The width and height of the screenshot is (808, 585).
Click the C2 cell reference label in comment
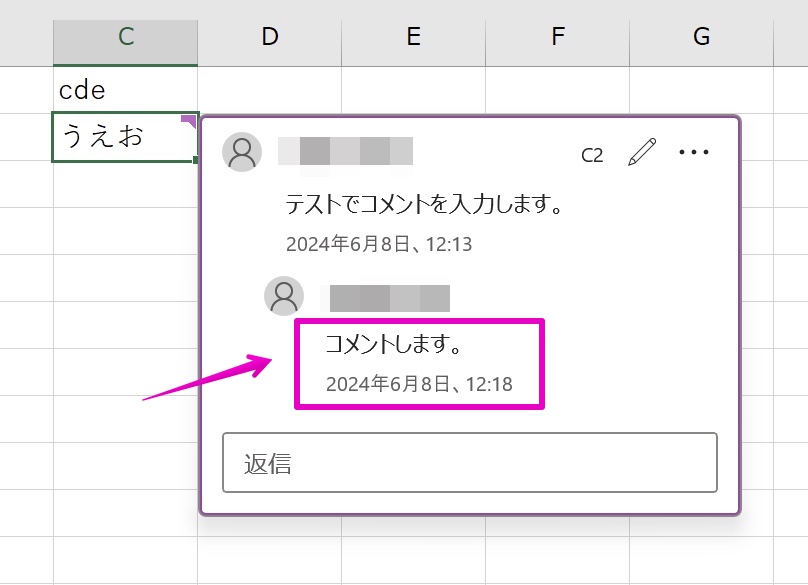coord(592,155)
